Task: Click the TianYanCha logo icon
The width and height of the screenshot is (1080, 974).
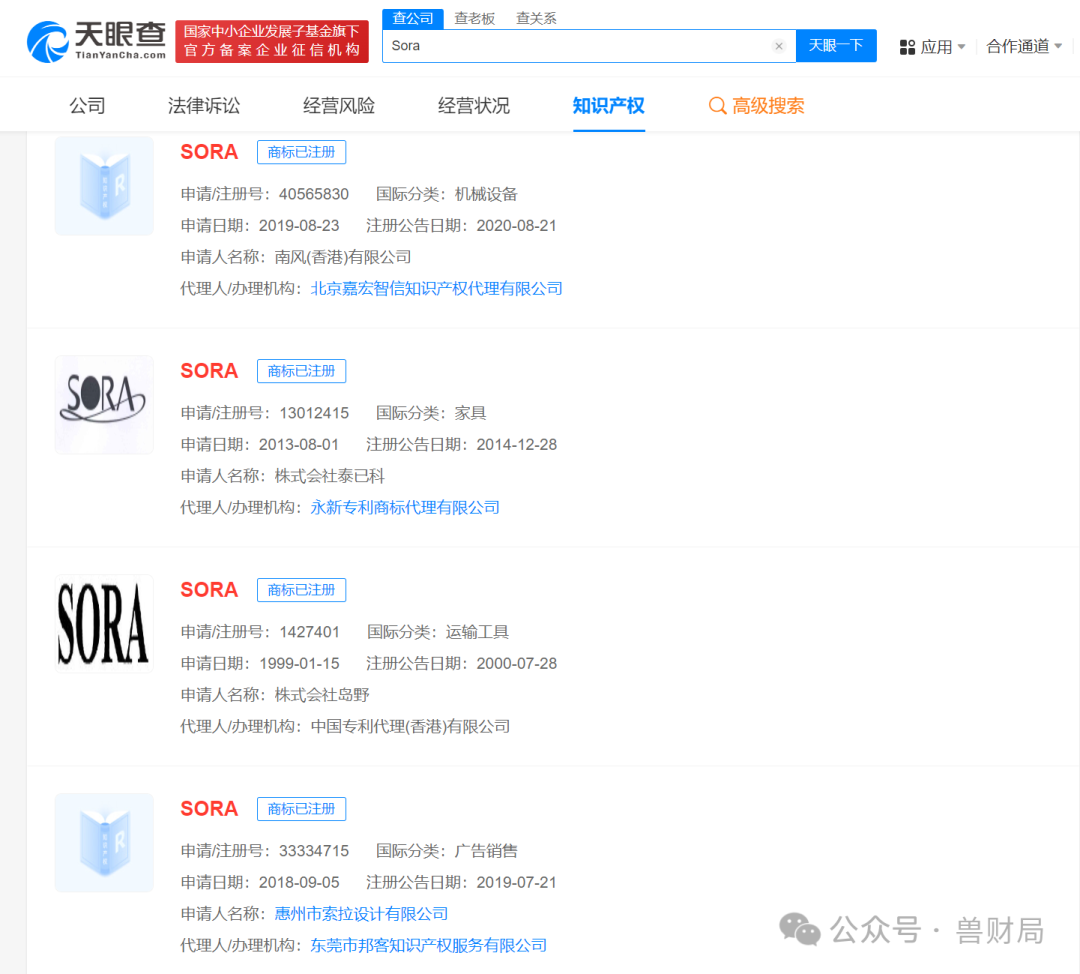Action: 48,42
